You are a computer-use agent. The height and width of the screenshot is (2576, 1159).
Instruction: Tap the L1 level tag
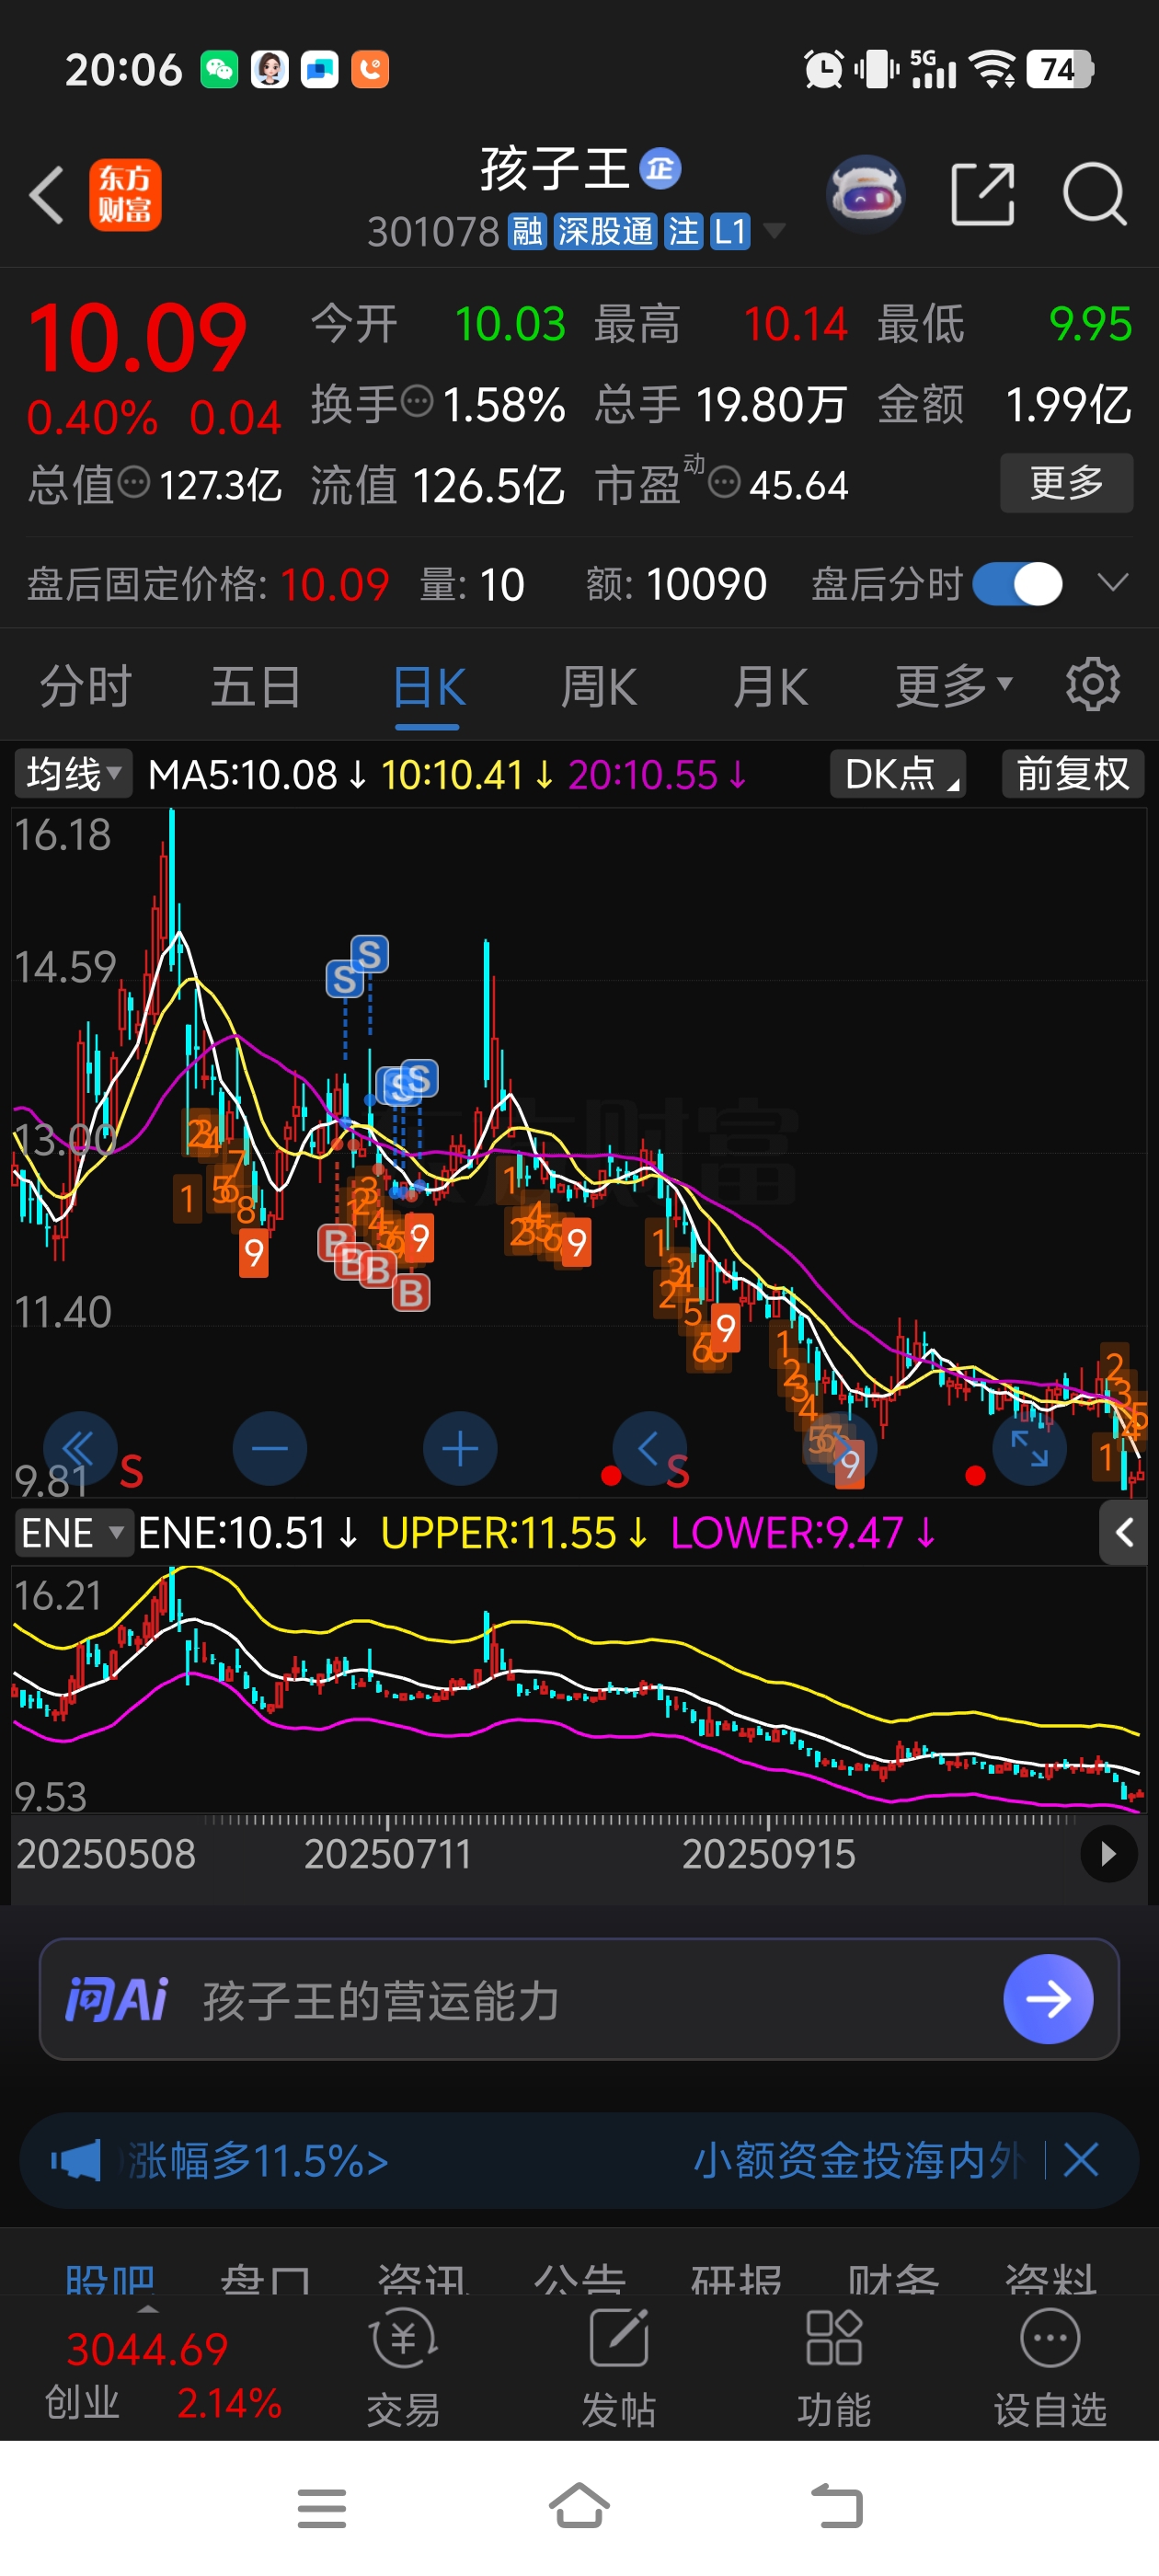[730, 232]
